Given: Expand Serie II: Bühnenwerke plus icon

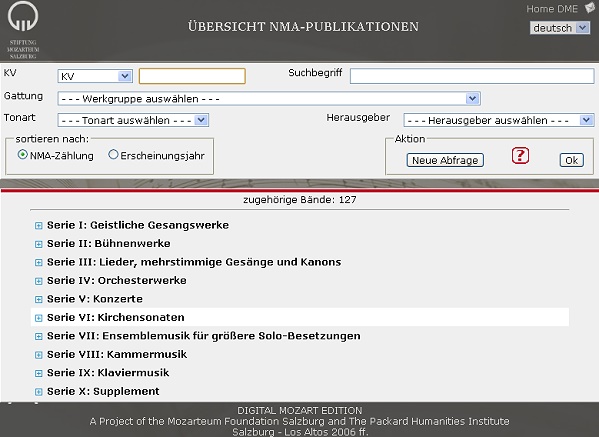Looking at the screenshot, I should [x=39, y=244].
